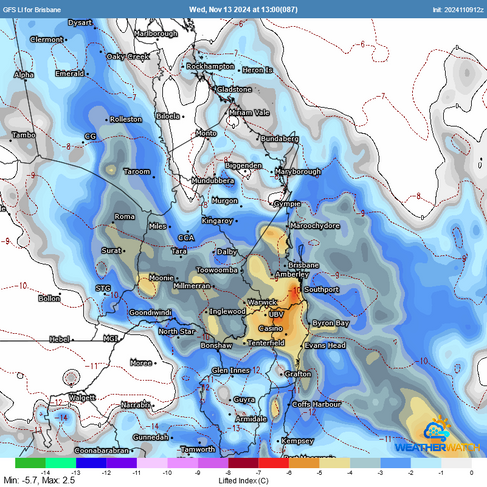Viewport: 487px width, 487px height.
Task: Select the Goondiwindi label
Action: point(150,312)
